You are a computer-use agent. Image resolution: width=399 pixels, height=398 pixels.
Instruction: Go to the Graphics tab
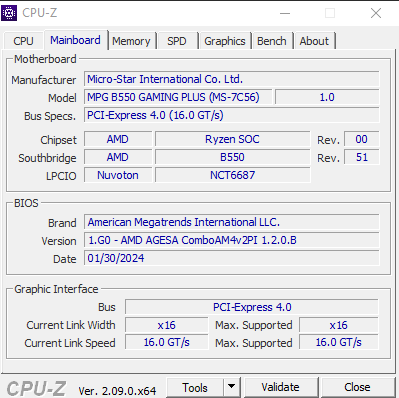[x=225, y=41]
